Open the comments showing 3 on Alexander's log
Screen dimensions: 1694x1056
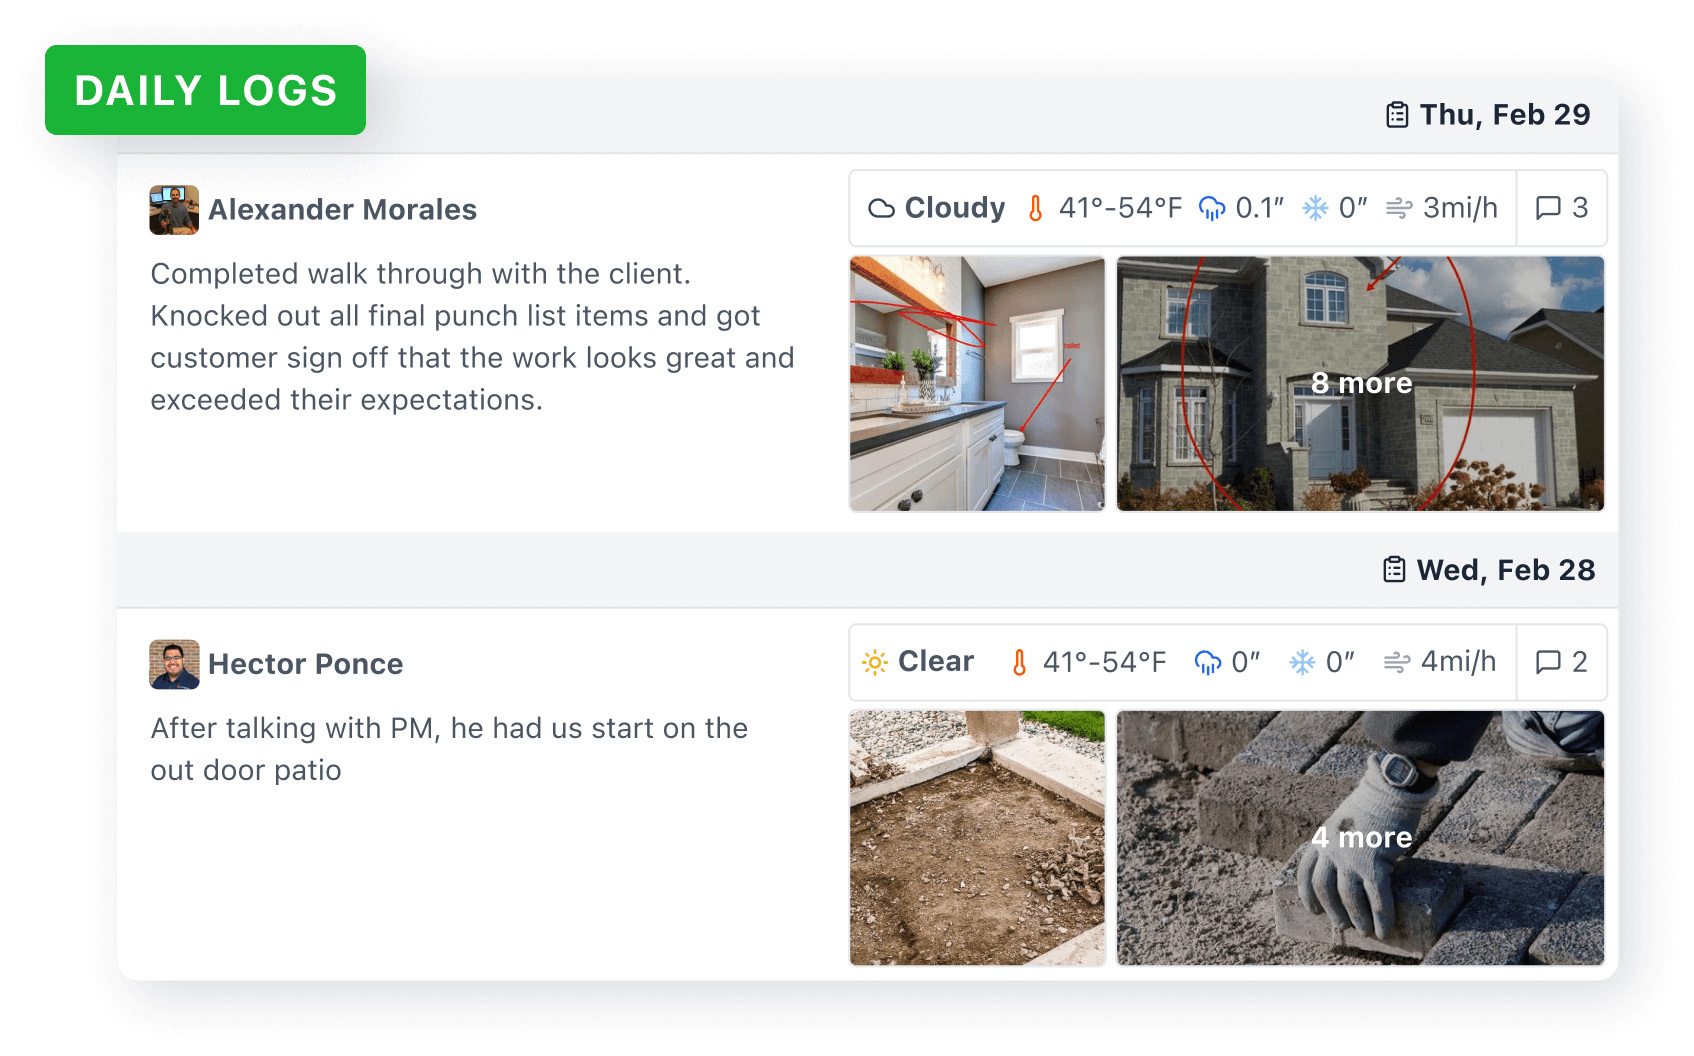(1561, 208)
